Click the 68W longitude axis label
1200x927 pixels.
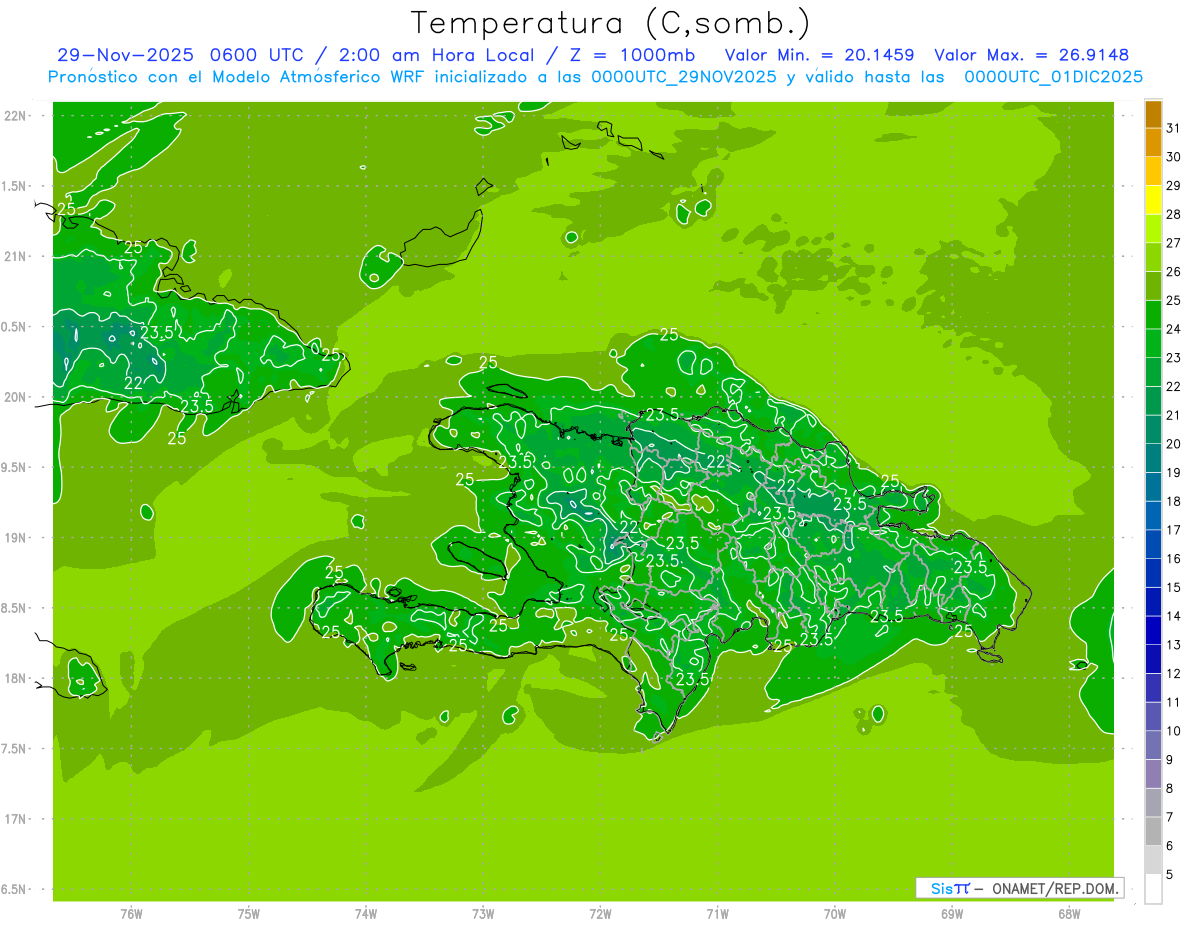[1069, 914]
